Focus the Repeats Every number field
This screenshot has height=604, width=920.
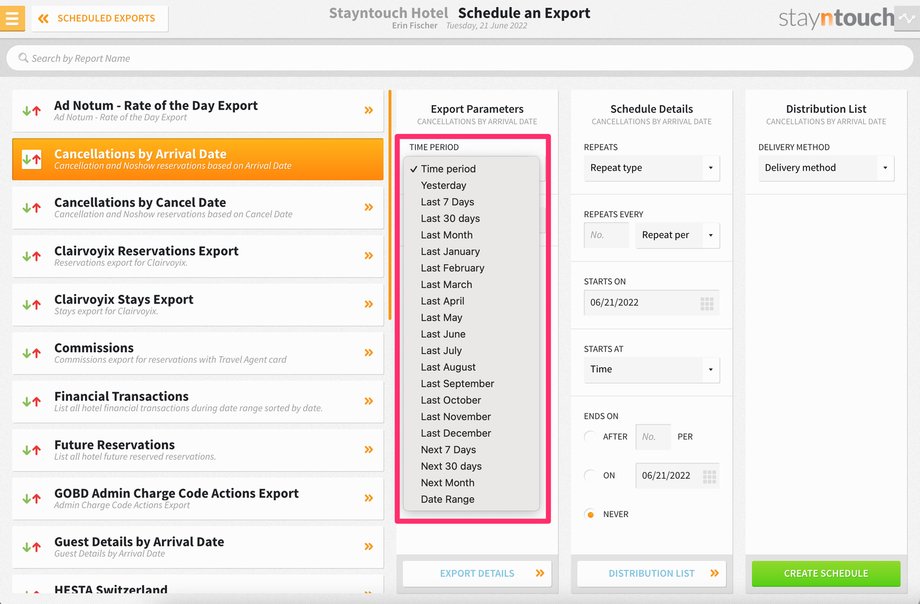point(606,235)
